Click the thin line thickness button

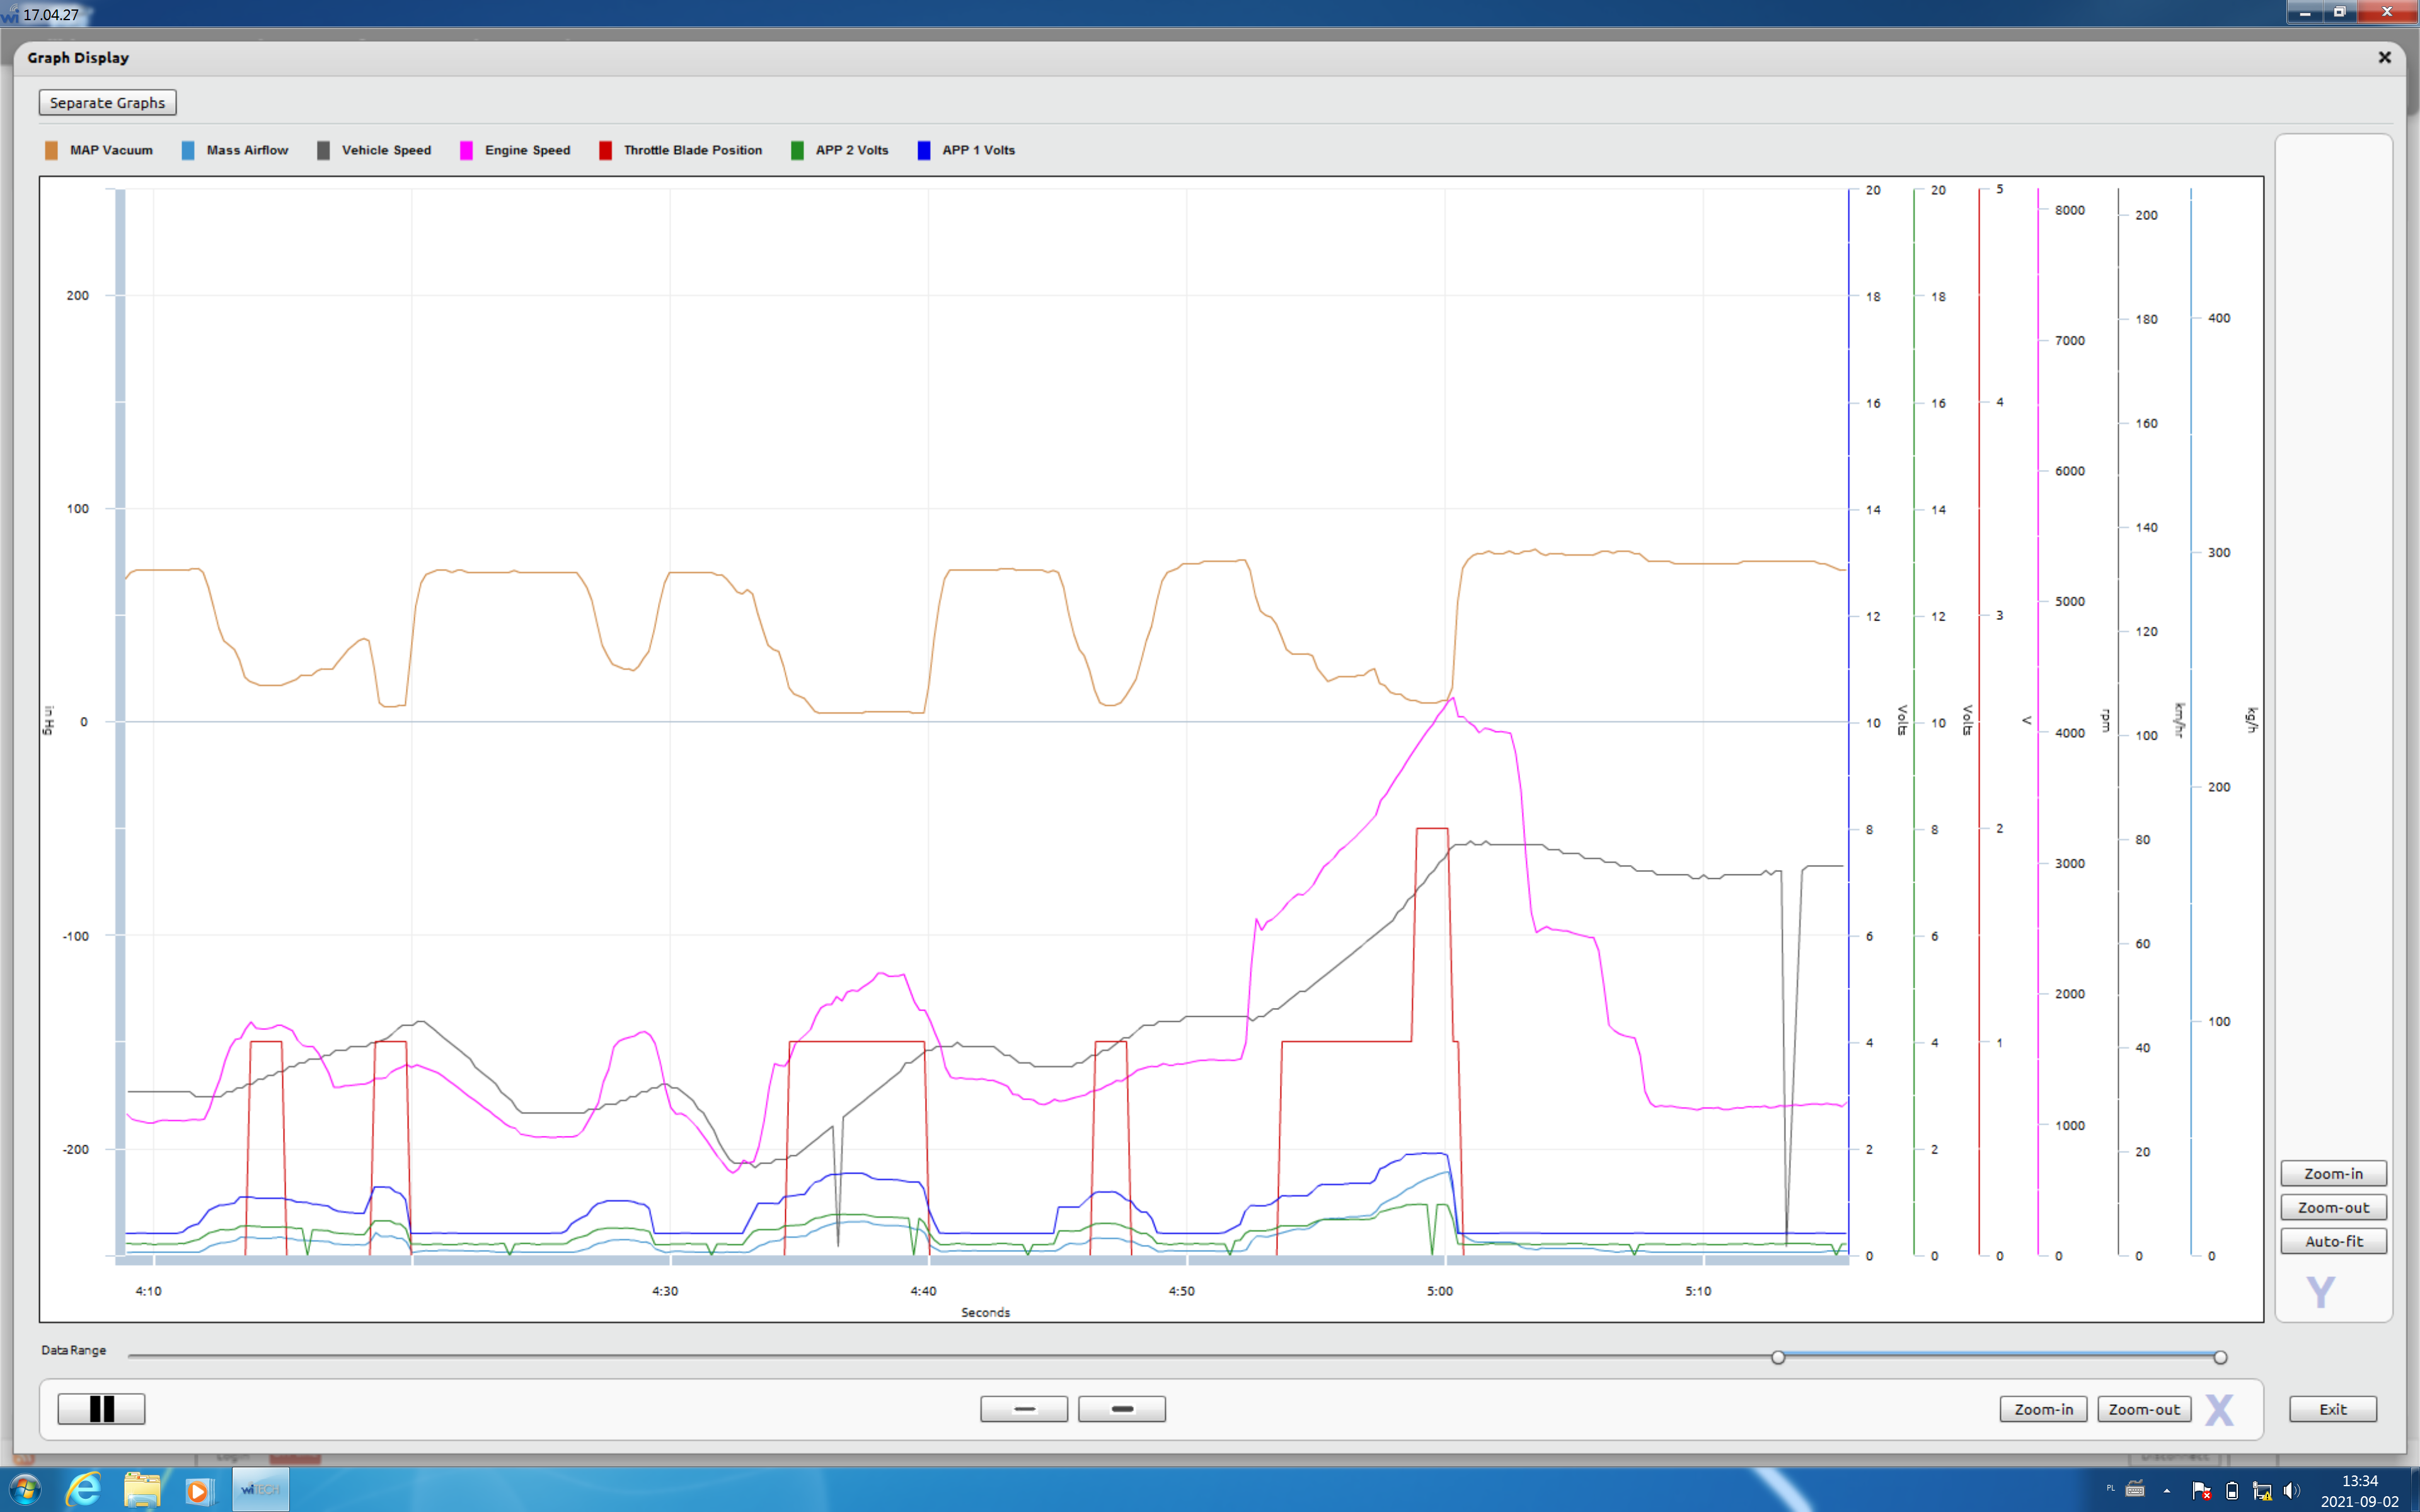pyautogui.click(x=1023, y=1408)
